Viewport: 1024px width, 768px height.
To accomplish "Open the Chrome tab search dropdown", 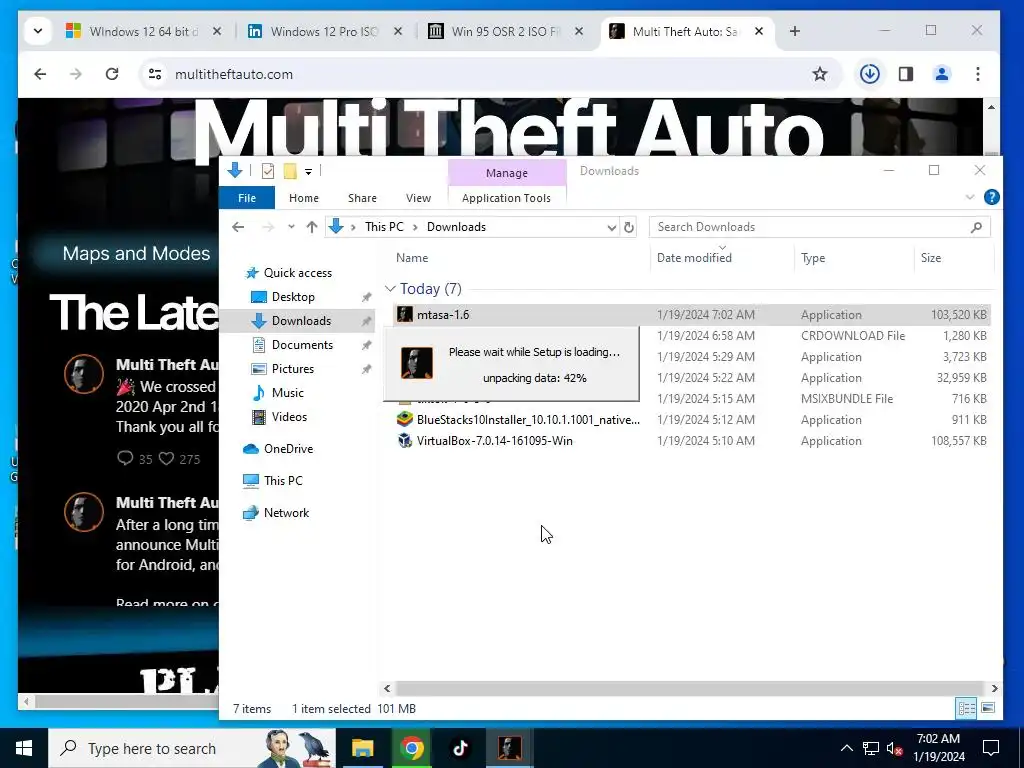I will point(38,31).
